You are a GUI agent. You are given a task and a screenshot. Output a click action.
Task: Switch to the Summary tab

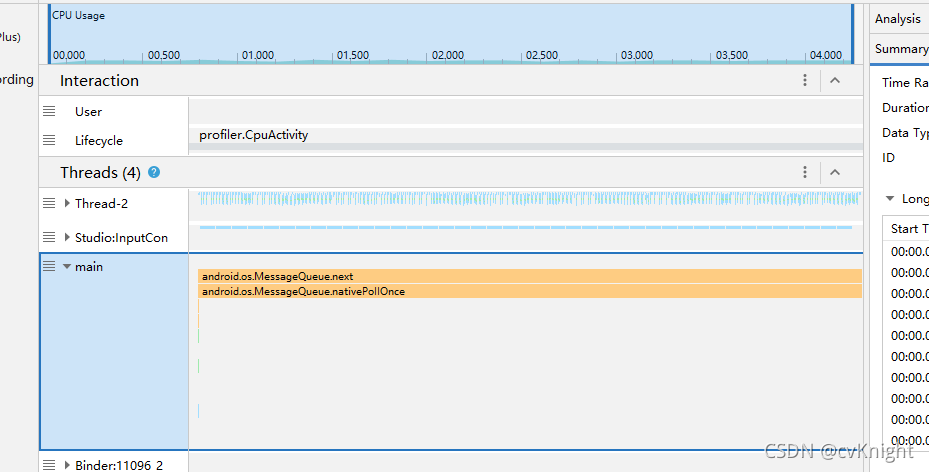tap(901, 49)
